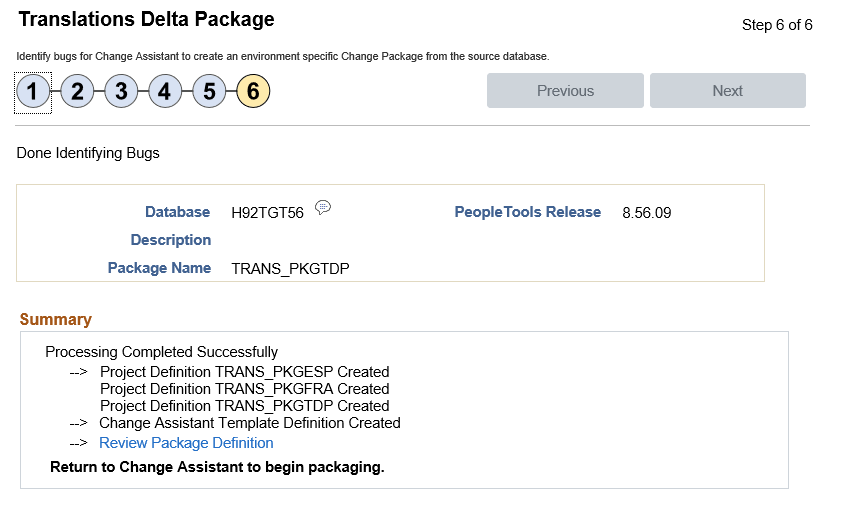This screenshot has width=844, height=508.
Task: Go to wizard step 1 circle
Action: (x=33, y=91)
